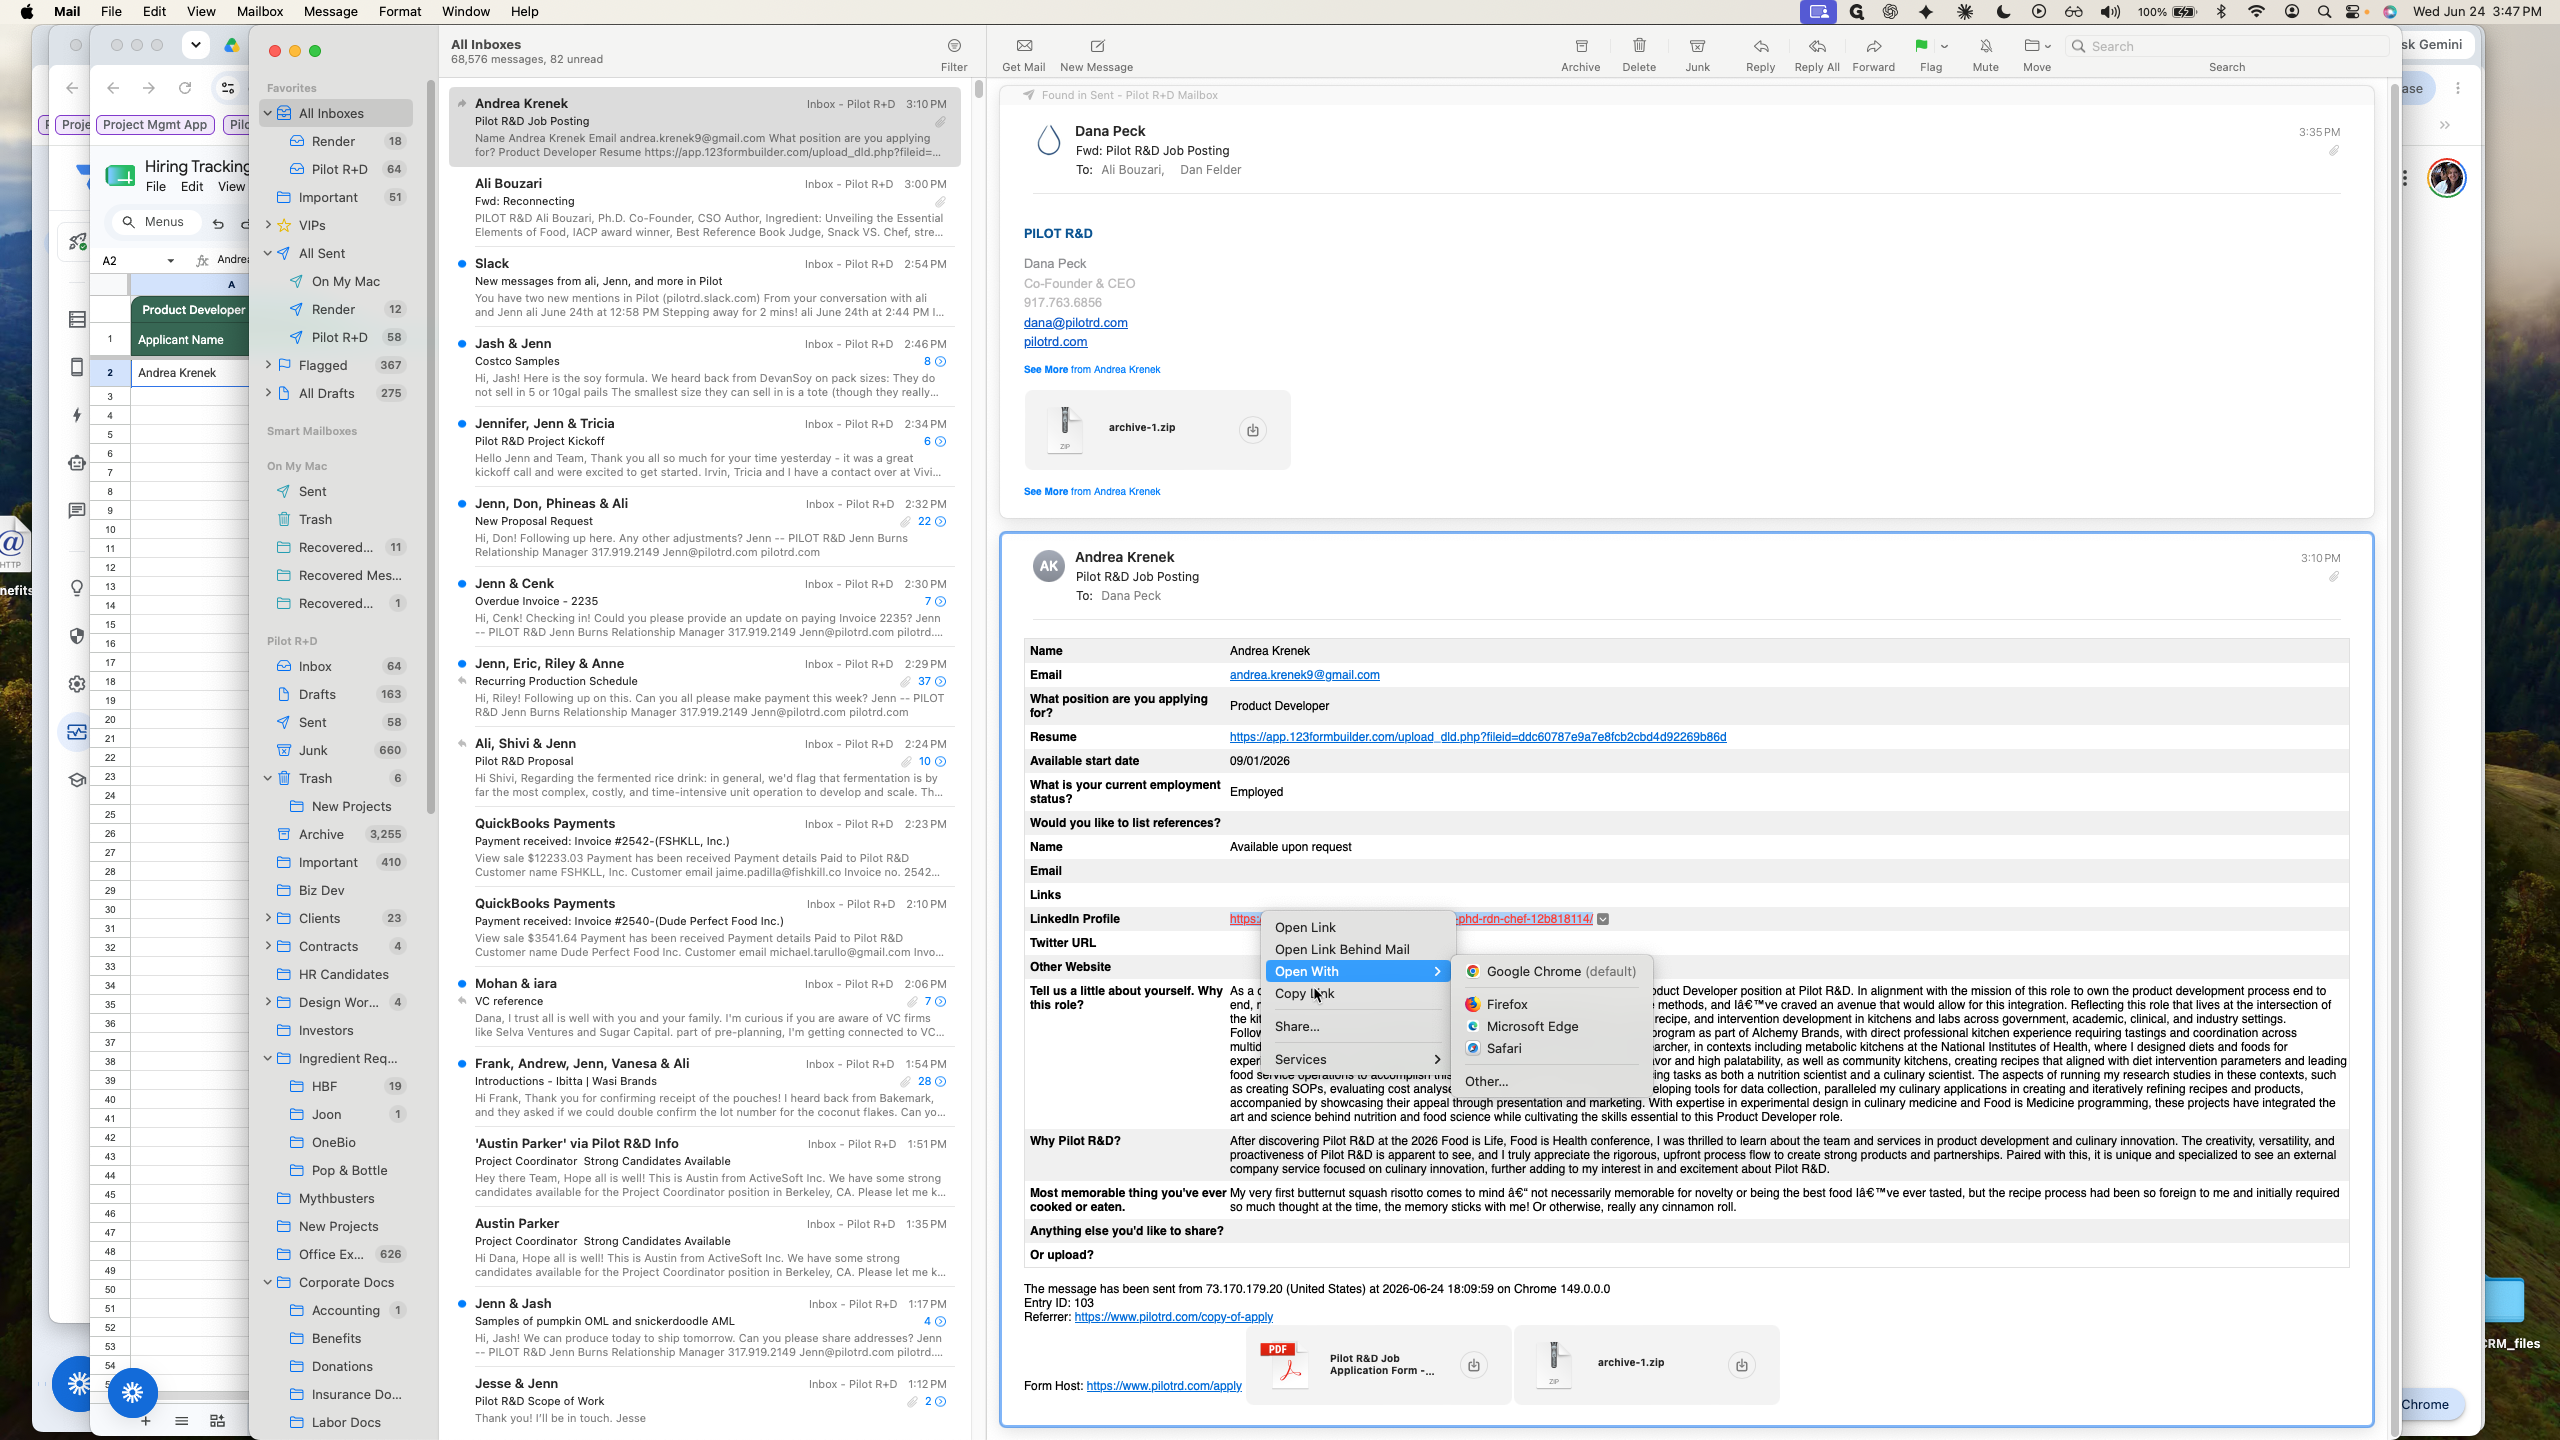This screenshot has height=1440, width=2560.
Task: Choose Open Link in context menu
Action: [x=1357, y=927]
